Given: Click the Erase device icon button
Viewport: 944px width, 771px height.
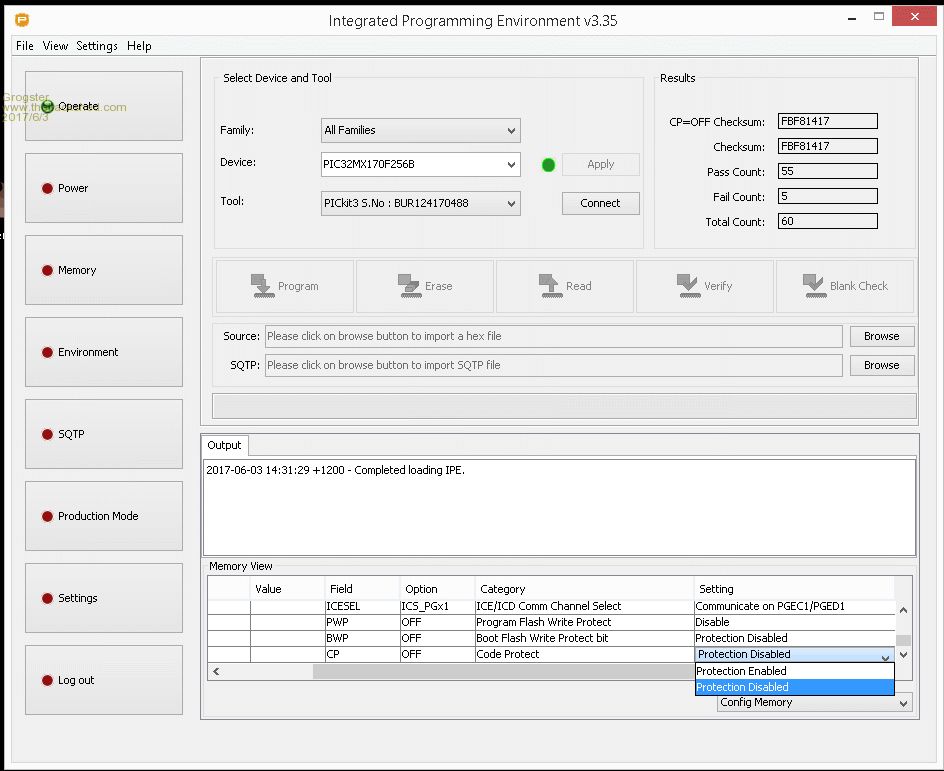Looking at the screenshot, I should [424, 286].
